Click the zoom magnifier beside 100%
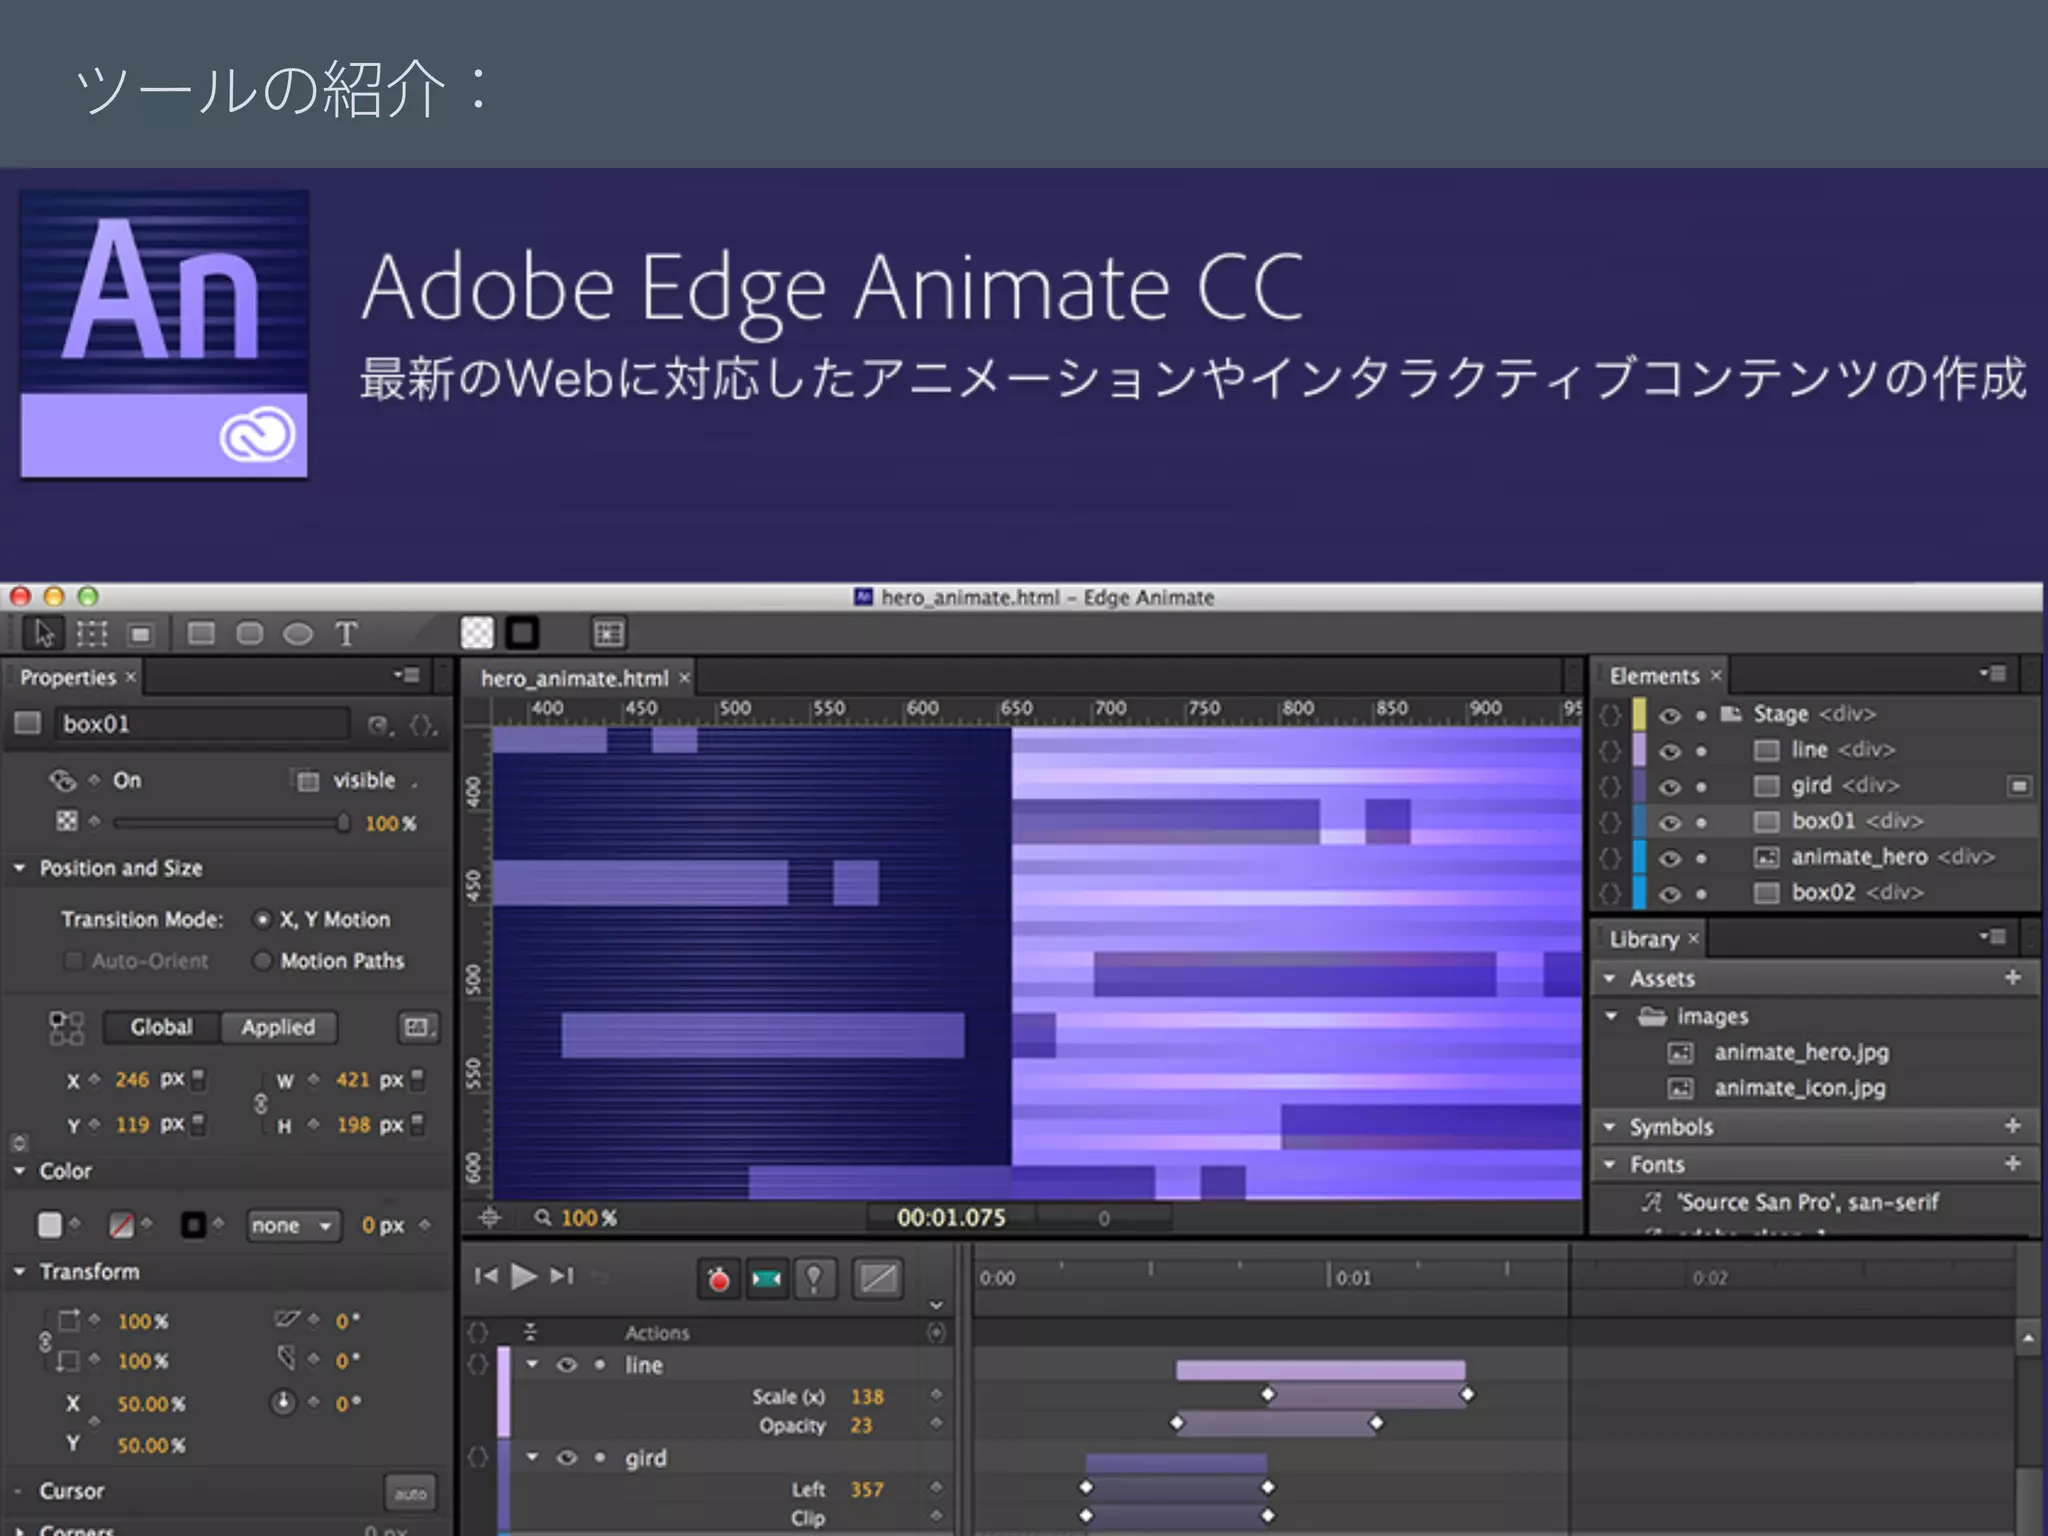This screenshot has width=2048, height=1536. click(543, 1217)
